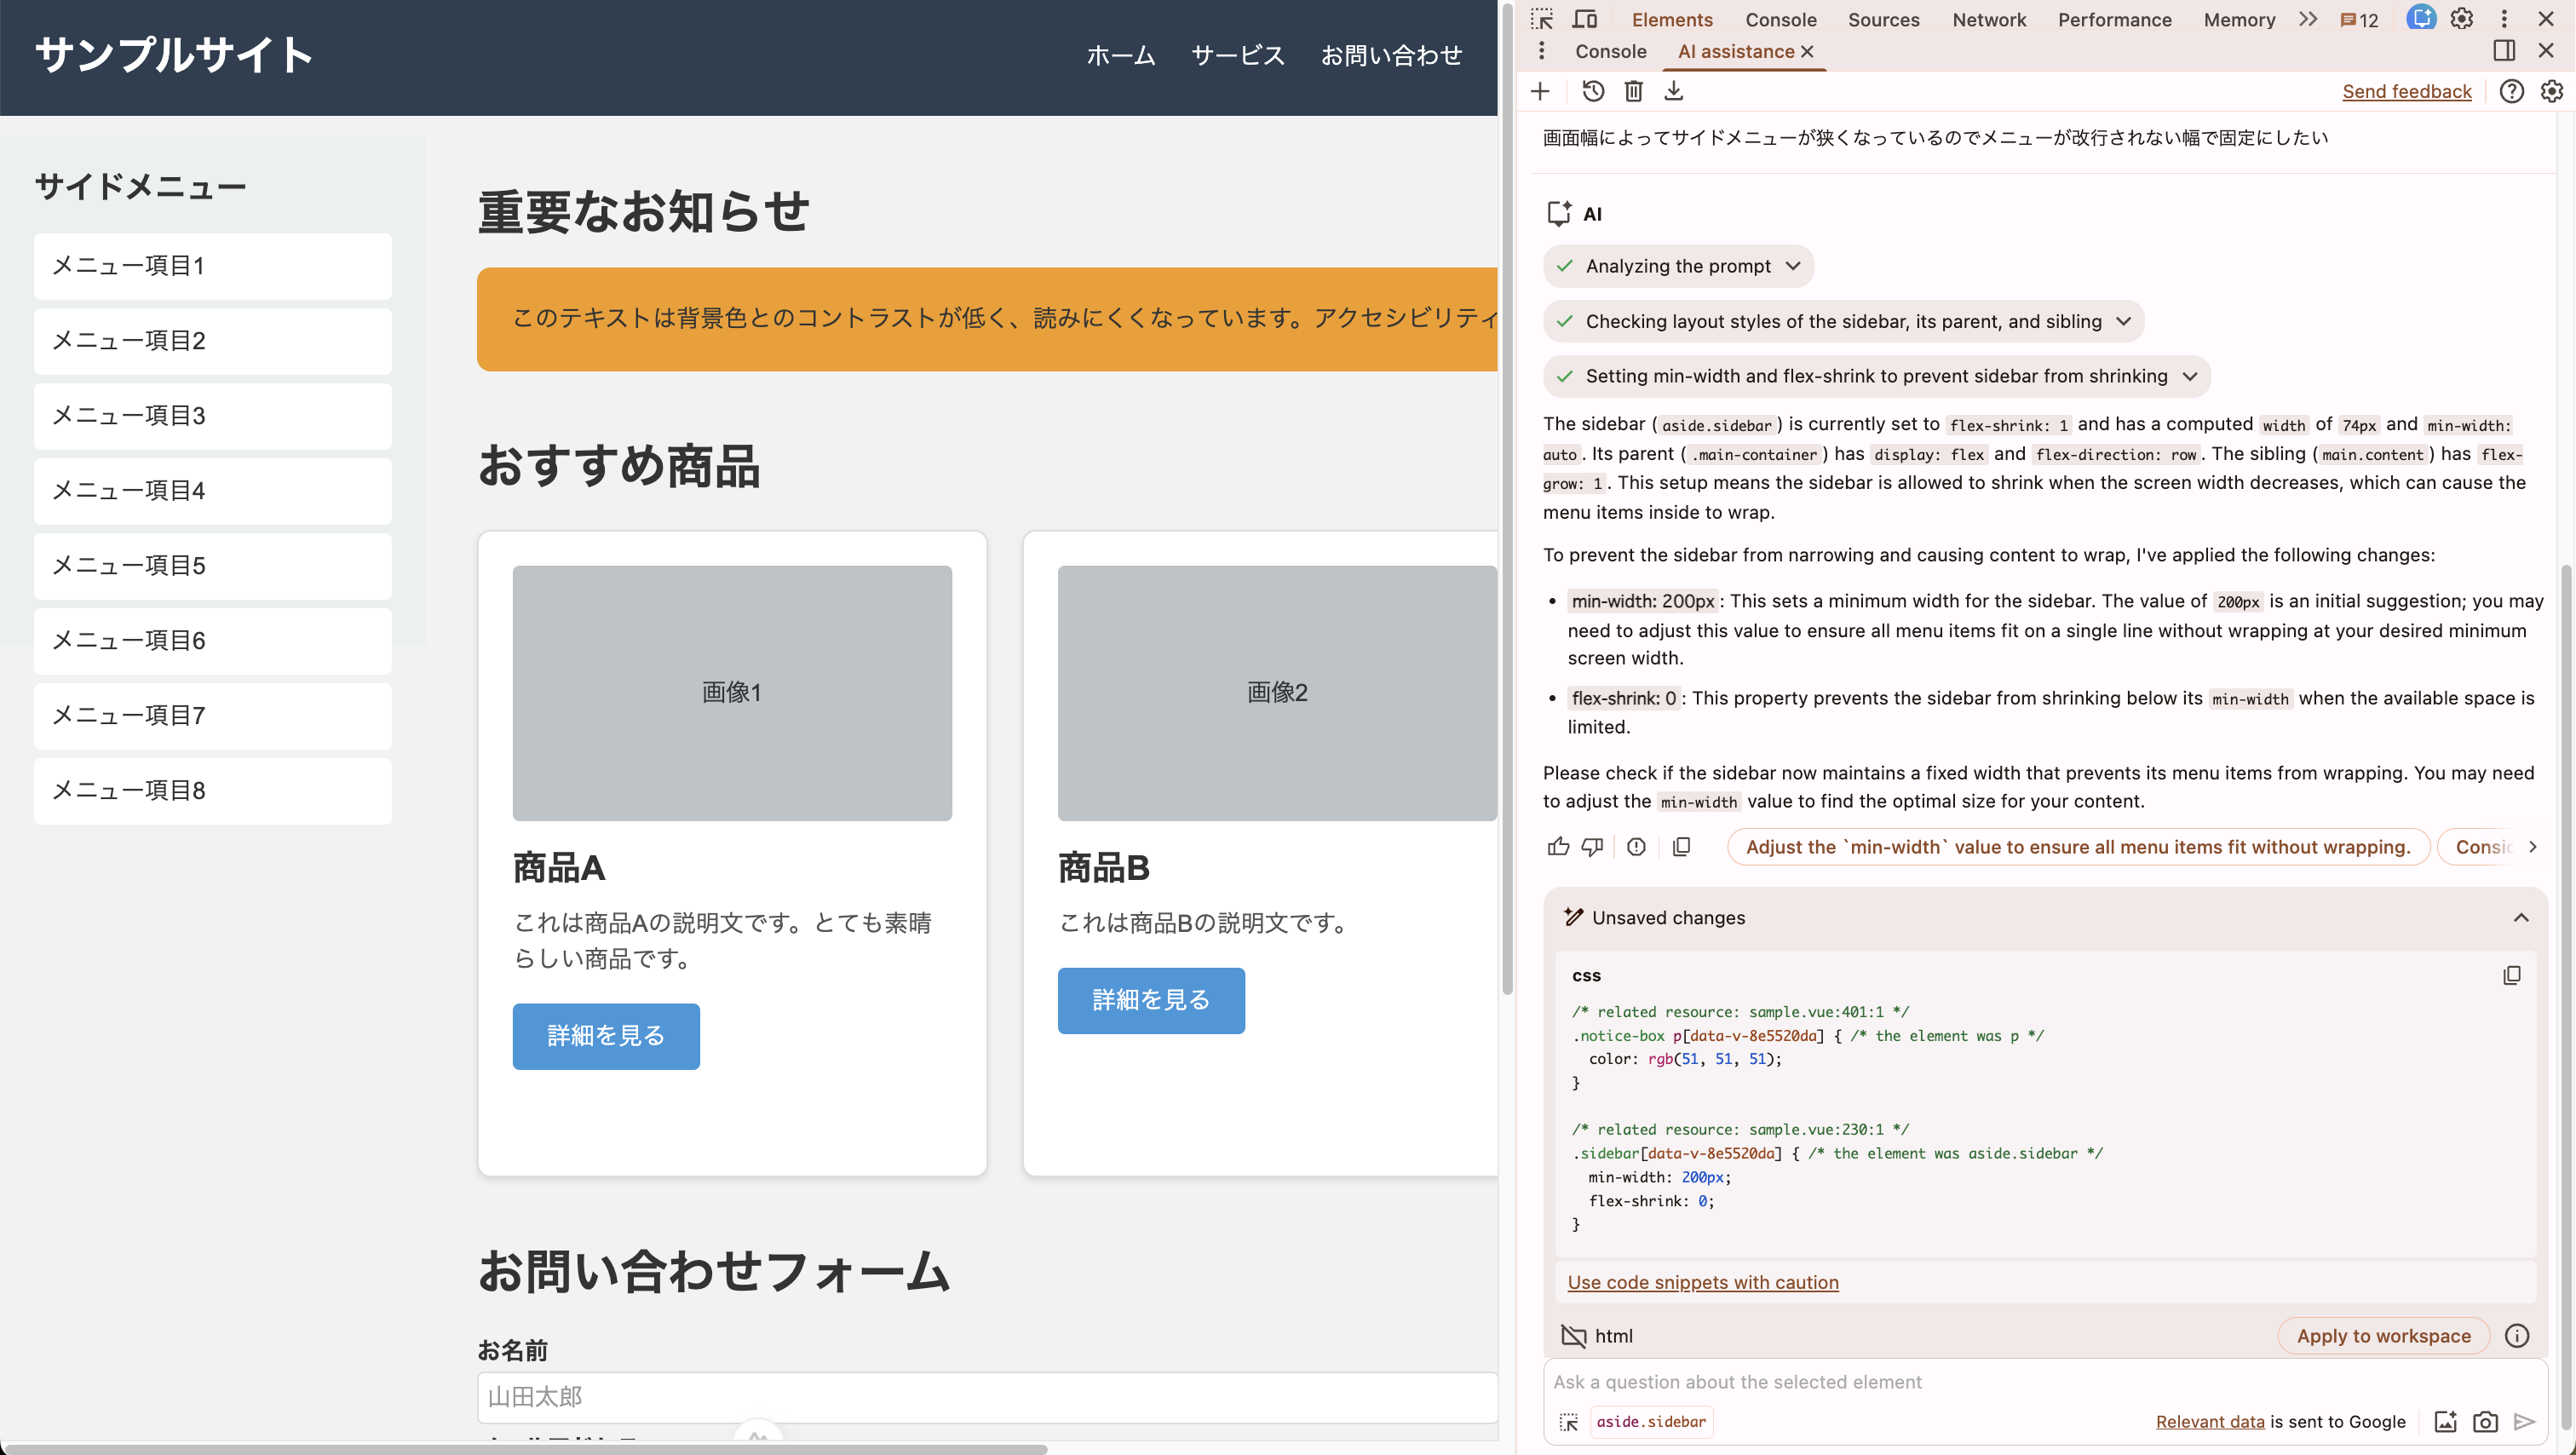
Task: Start a new AI chat
Action: [x=1540, y=91]
